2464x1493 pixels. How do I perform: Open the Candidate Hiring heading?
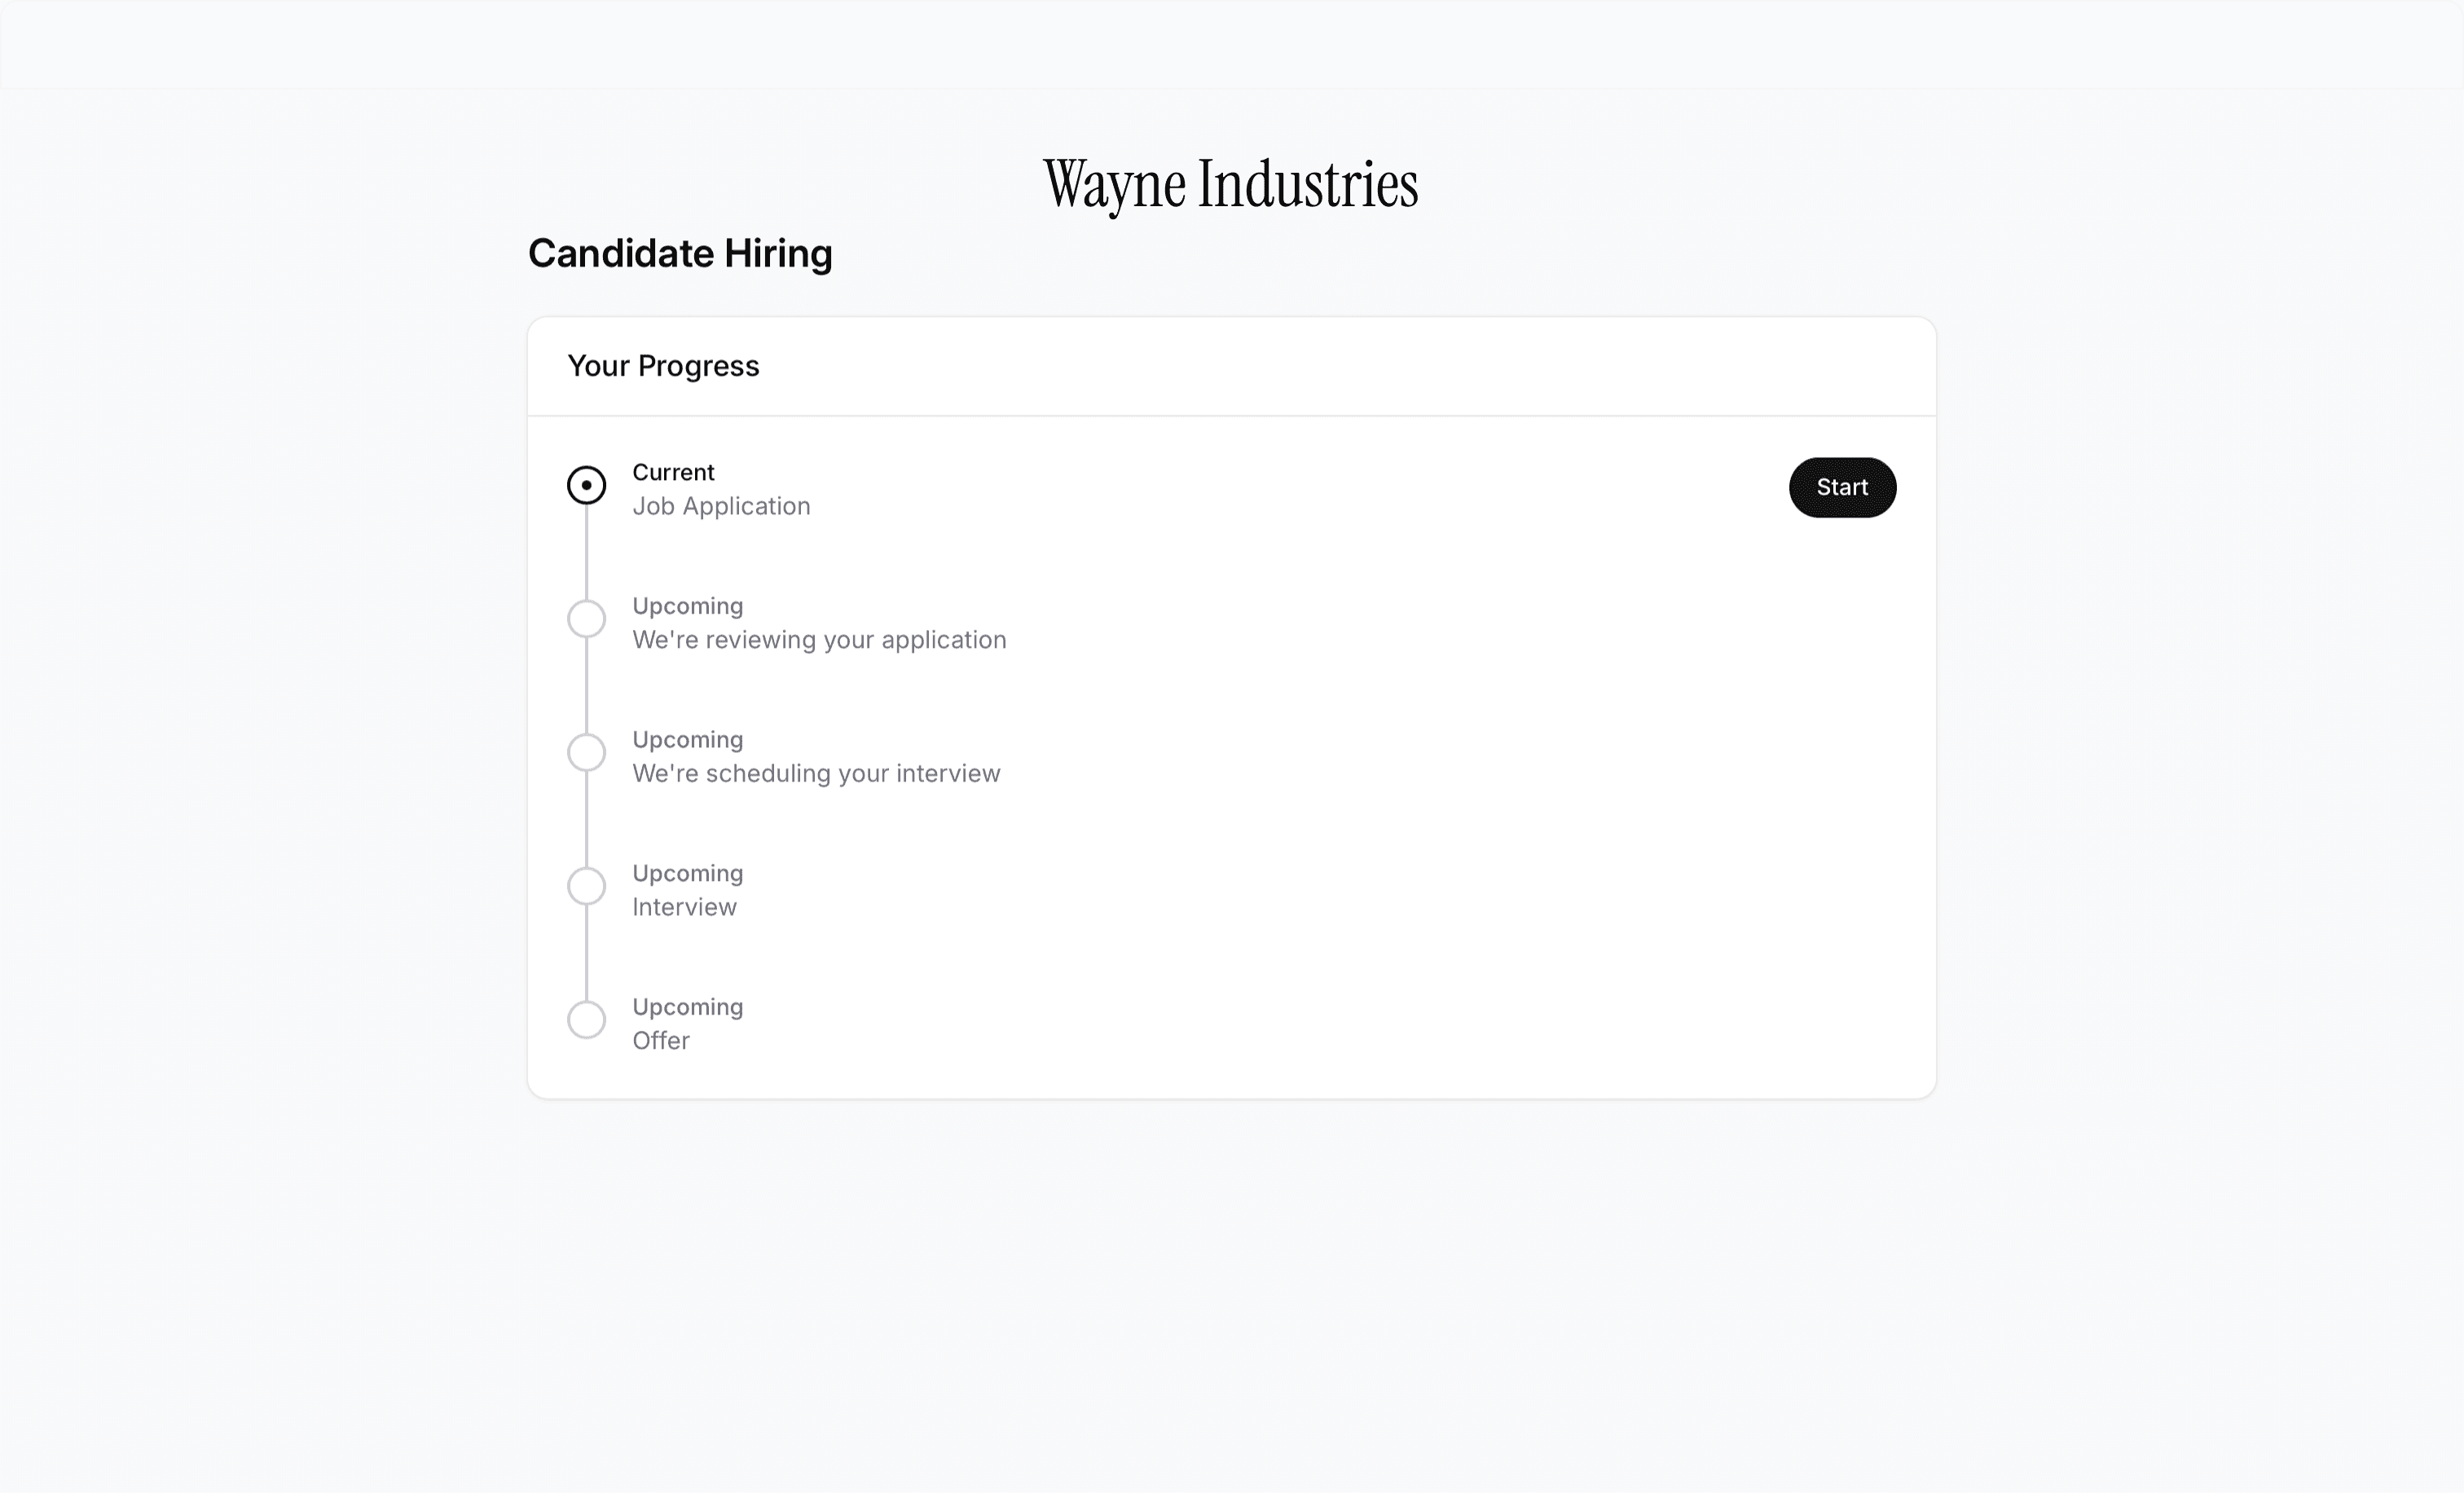[x=680, y=254]
